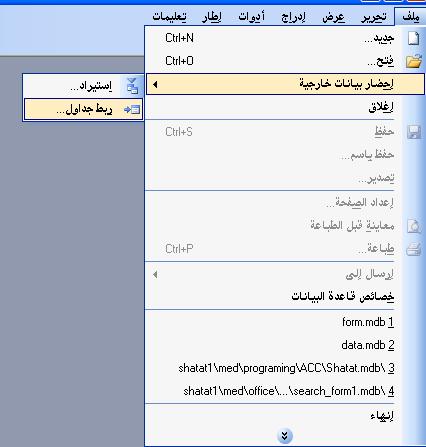Viewport: 426px width, 447px height.
Task: Open the تعليمات help menu
Action: tap(169, 17)
